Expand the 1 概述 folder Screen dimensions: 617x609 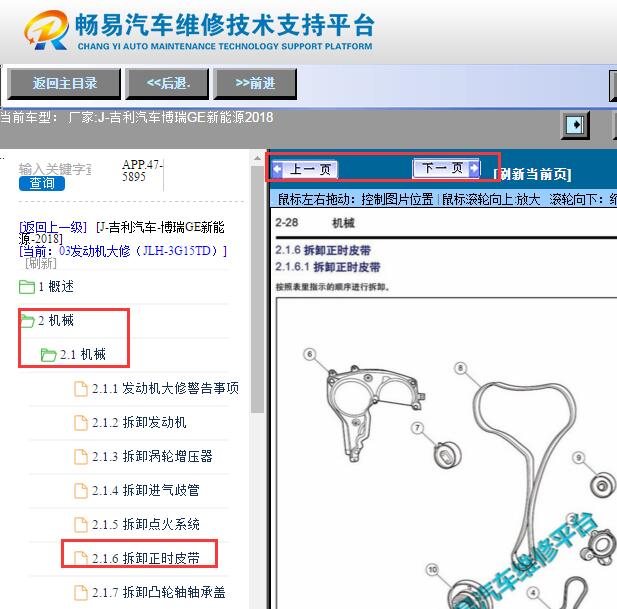pos(56,286)
